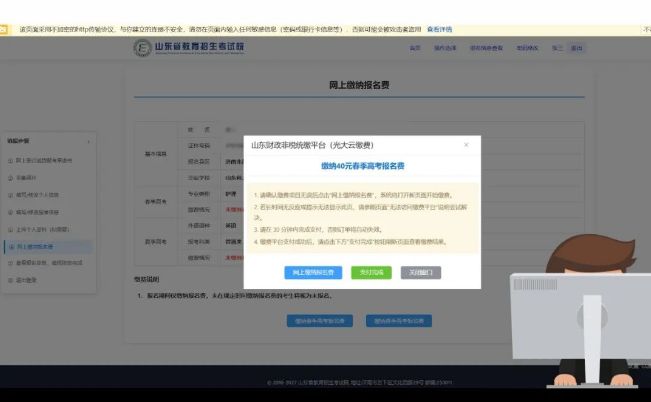
Task: Click the dialog title 山东财政非税统缴平台
Action: point(312,145)
